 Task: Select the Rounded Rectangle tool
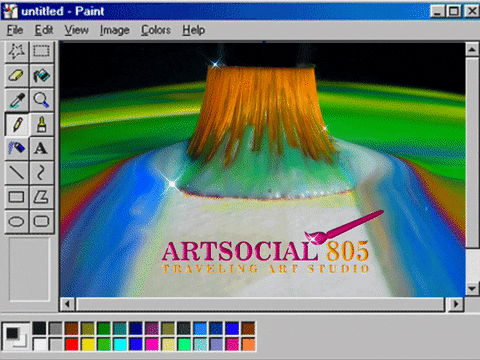[x=41, y=221]
